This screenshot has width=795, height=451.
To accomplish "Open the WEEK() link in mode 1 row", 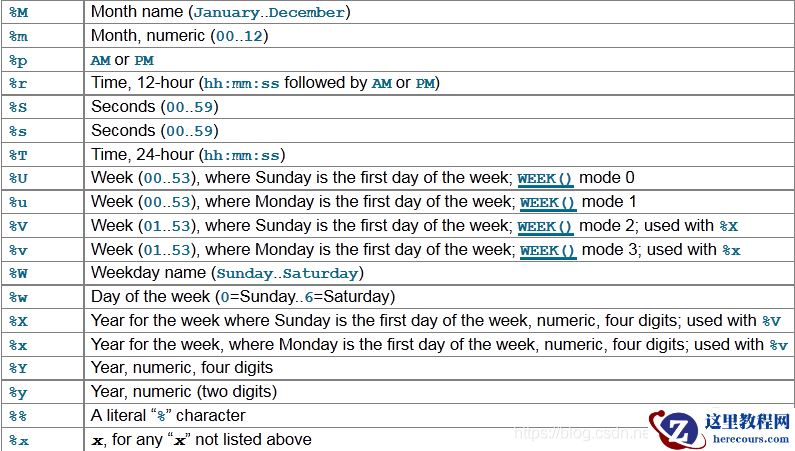I will (x=548, y=203).
